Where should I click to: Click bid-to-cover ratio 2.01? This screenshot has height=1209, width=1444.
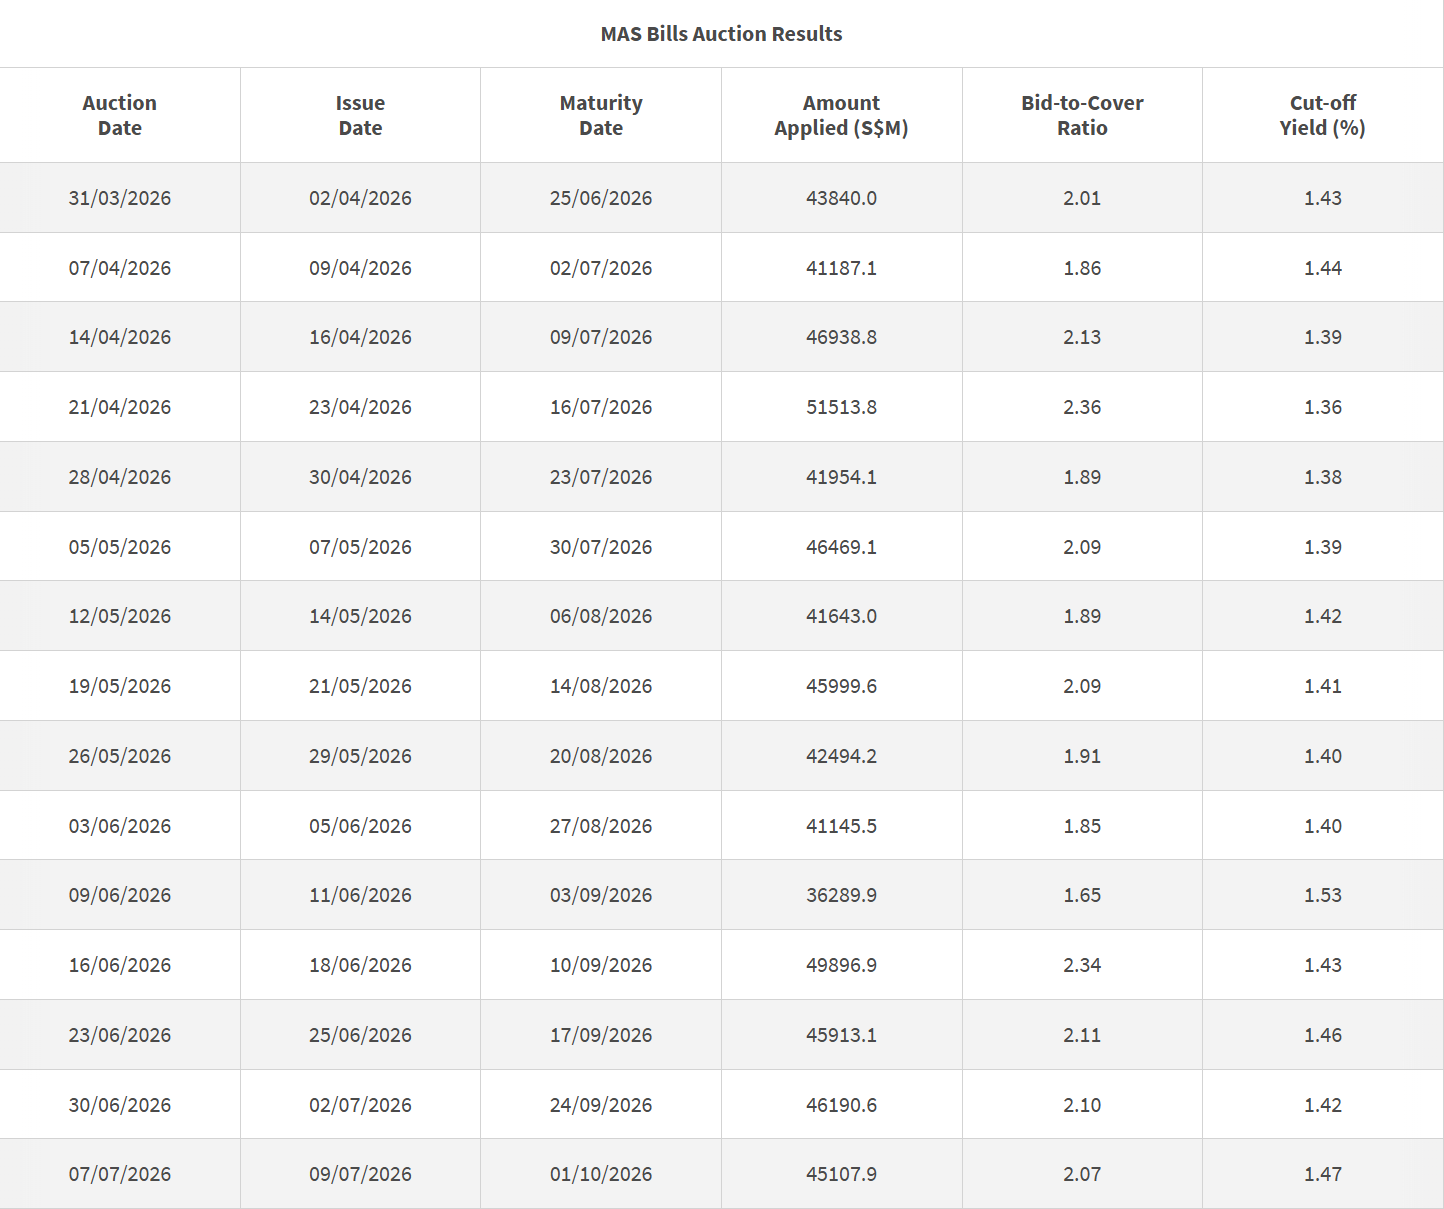click(1082, 198)
